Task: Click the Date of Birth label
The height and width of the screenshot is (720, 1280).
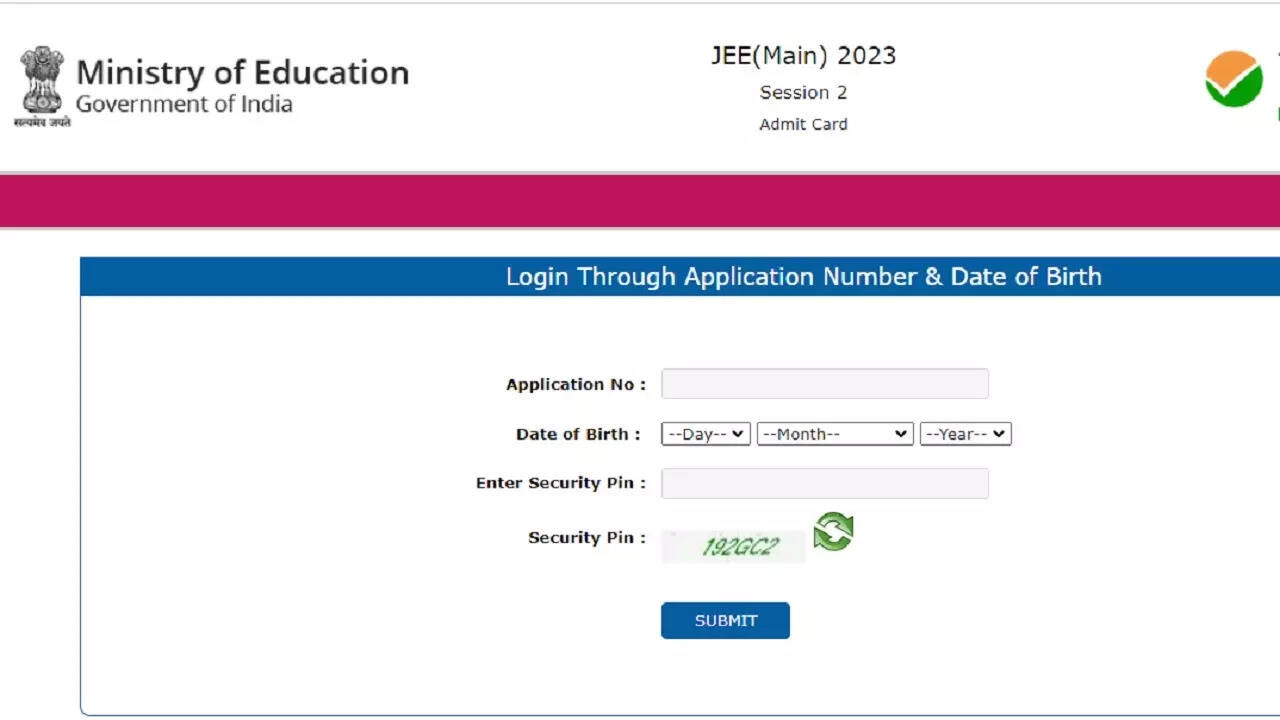Action: [x=577, y=434]
